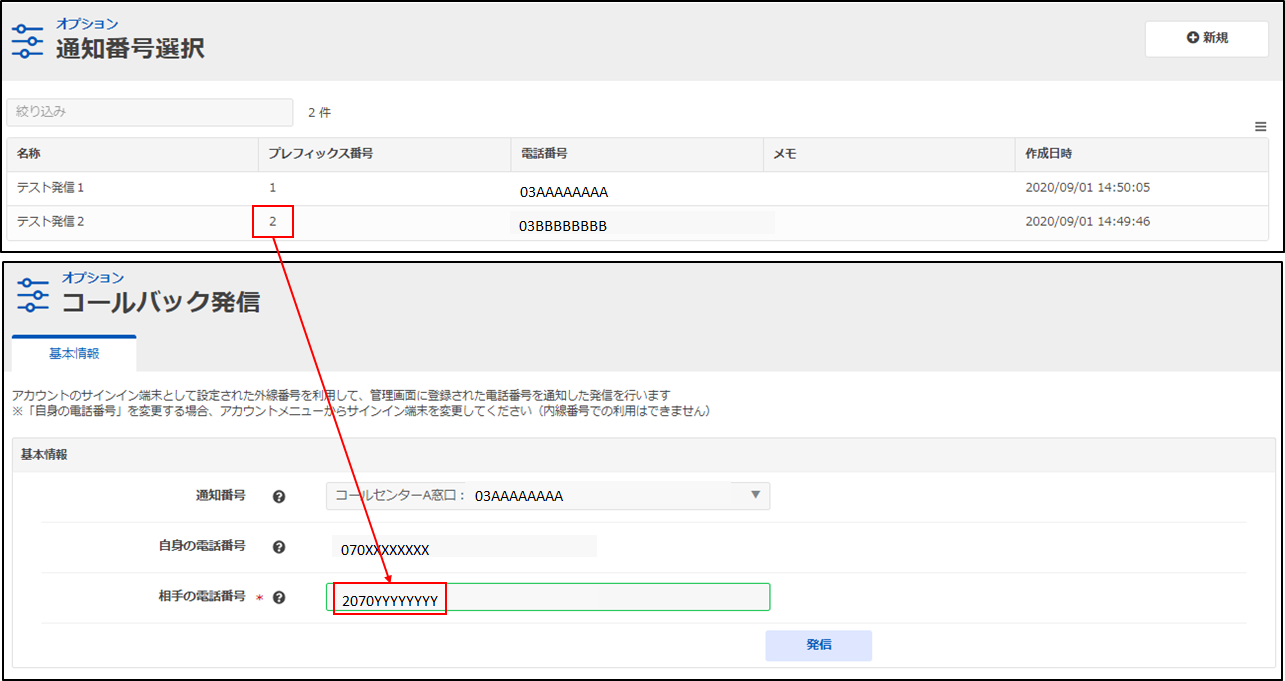Click the 新規 button
The height and width of the screenshot is (681, 1285).
(x=1206, y=38)
